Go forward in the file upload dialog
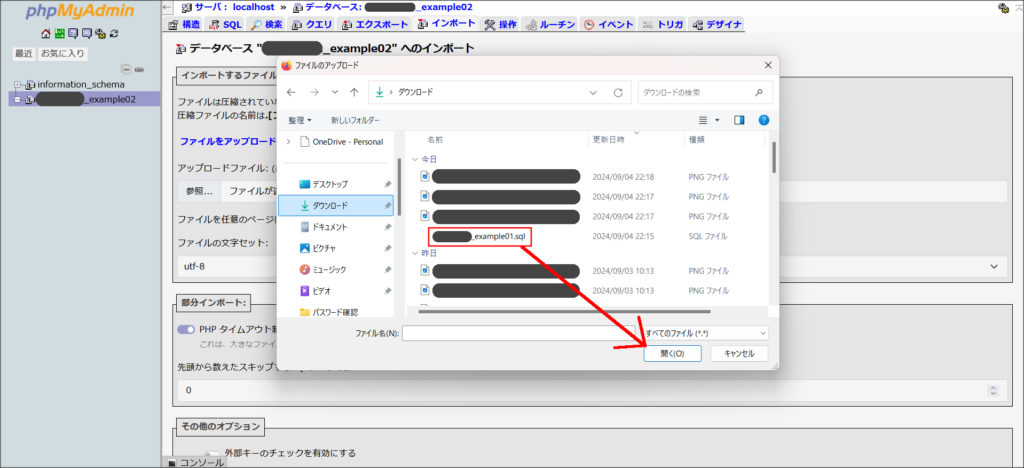The image size is (1024, 468). pyautogui.click(x=313, y=93)
